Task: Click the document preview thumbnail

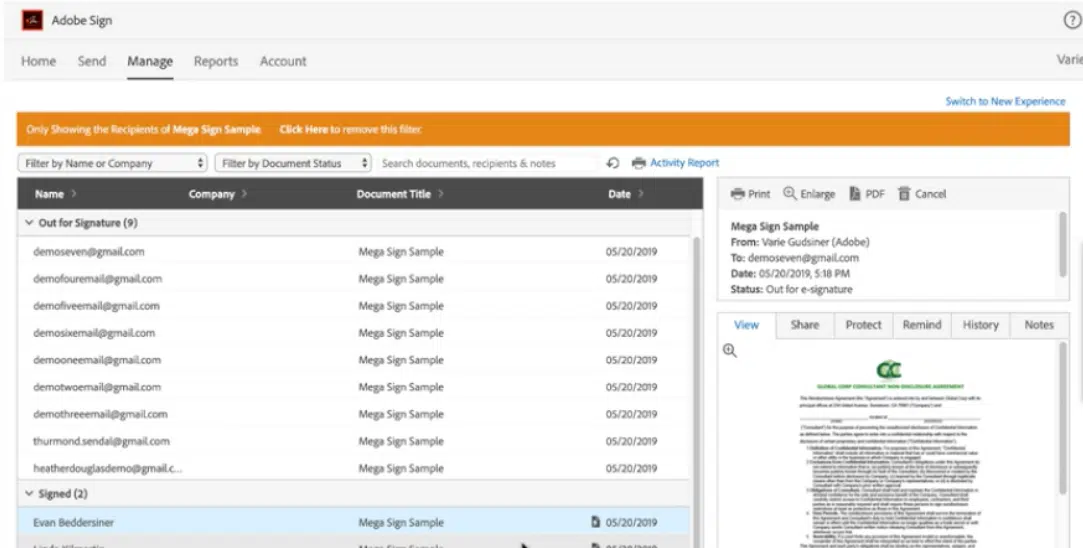Action: coord(889,453)
